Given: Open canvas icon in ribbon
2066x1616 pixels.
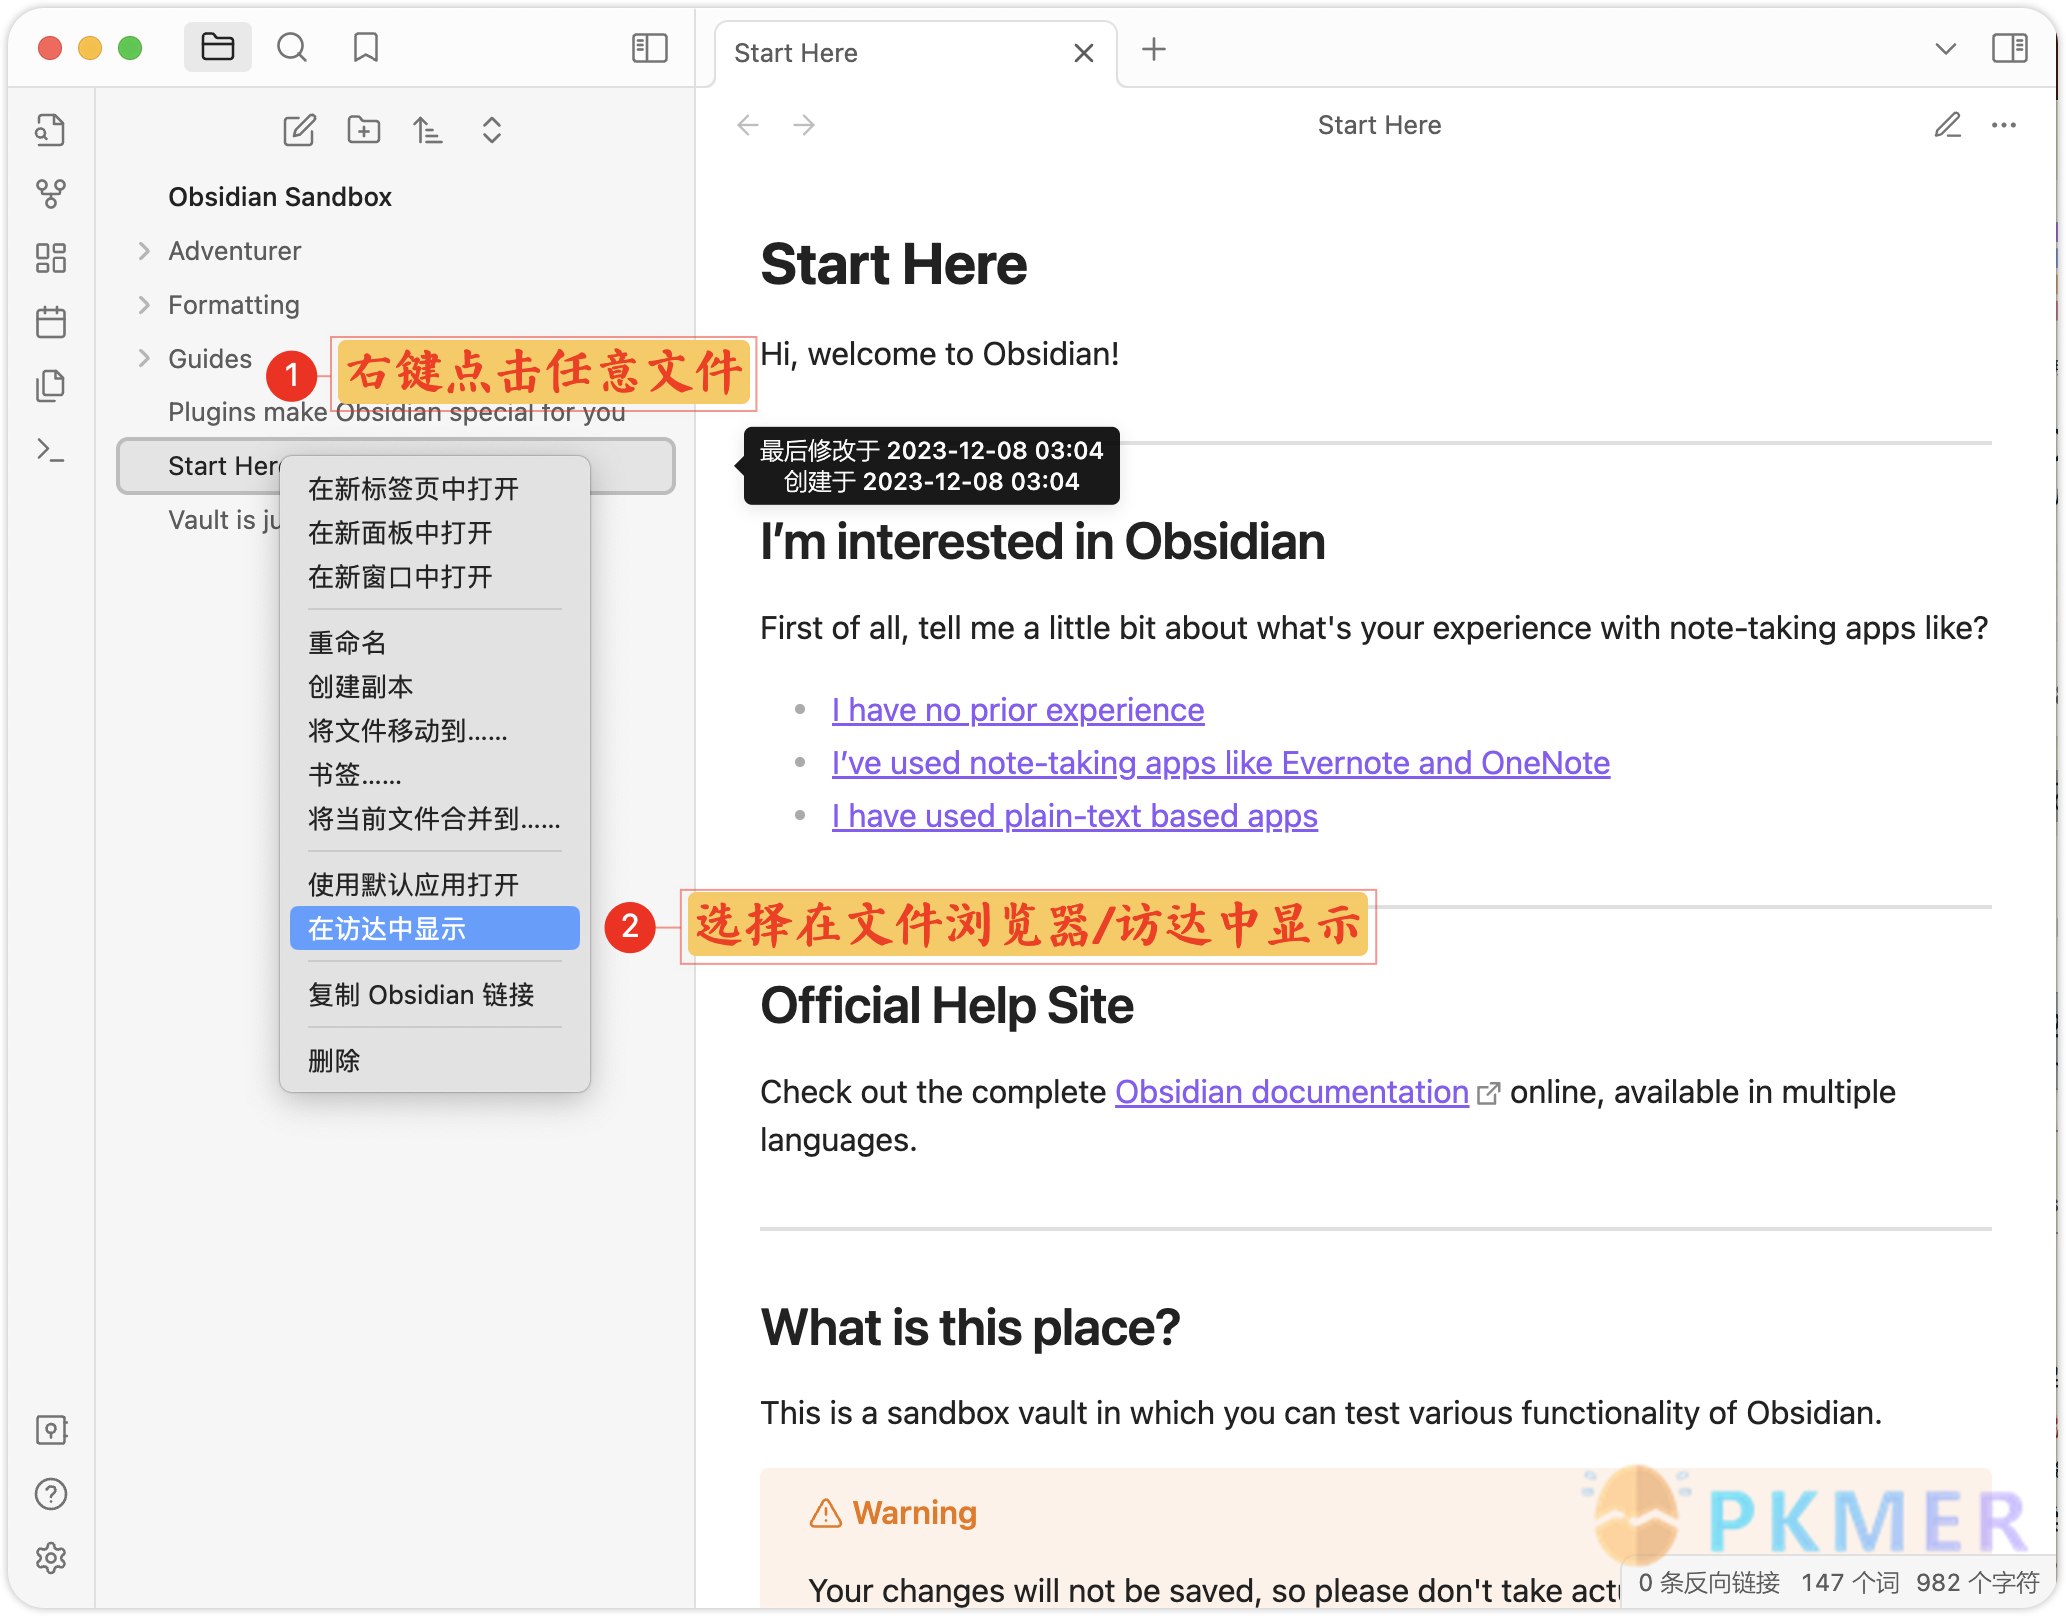Looking at the screenshot, I should [51, 258].
